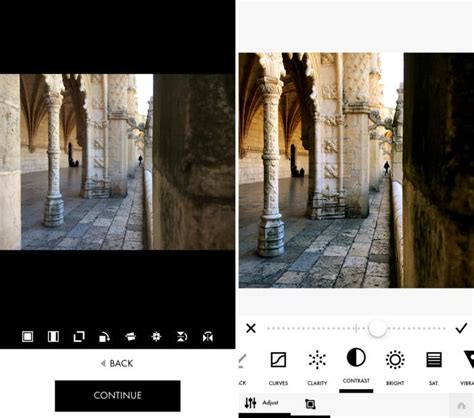Viewport: 474px width, 418px height.
Task: Open the Vibrance triangle icon
Action: point(469,359)
